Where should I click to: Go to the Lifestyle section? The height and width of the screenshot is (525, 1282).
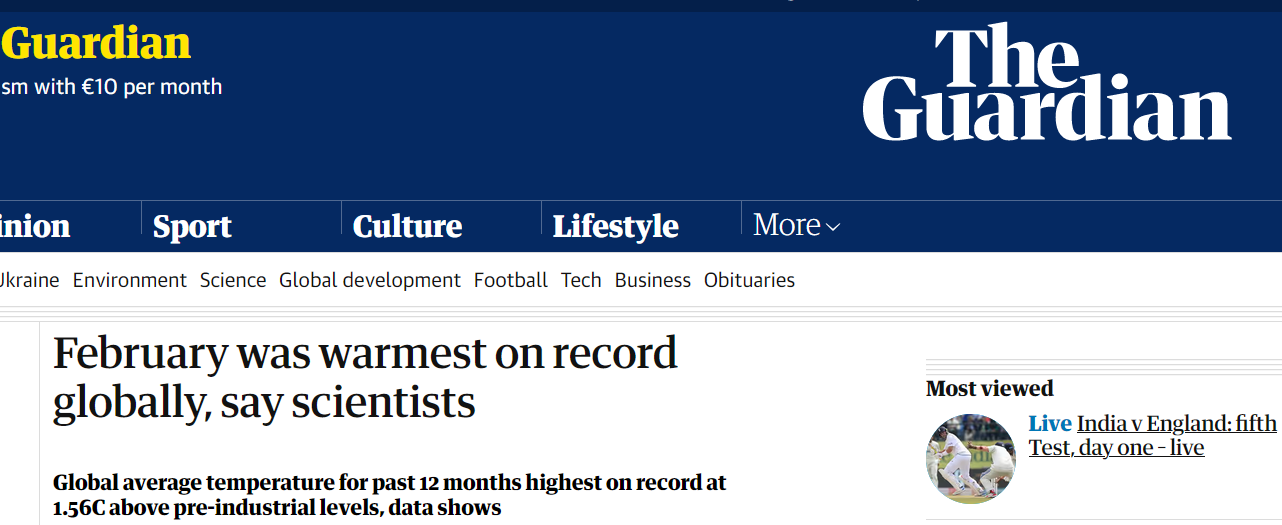(615, 227)
